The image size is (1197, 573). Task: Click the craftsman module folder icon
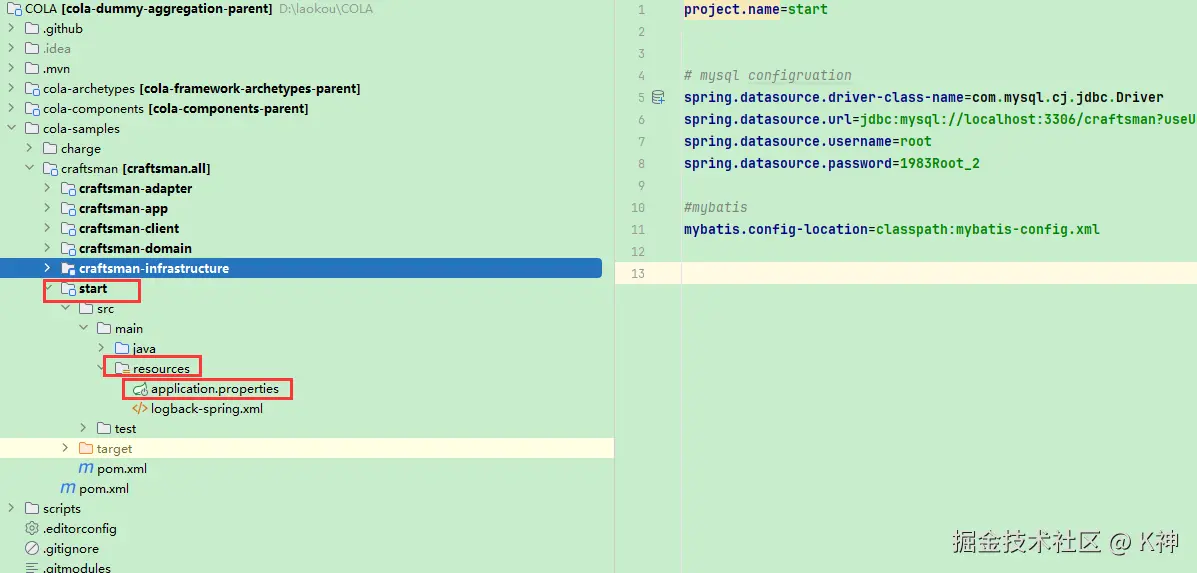50,168
